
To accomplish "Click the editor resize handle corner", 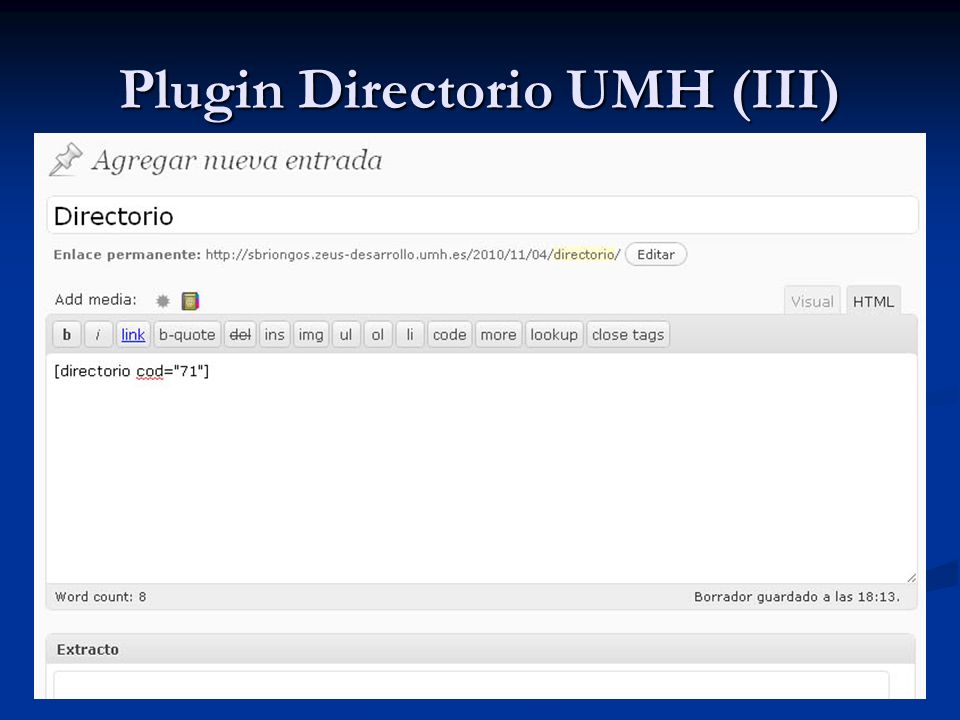I will pyautogui.click(x=911, y=577).
